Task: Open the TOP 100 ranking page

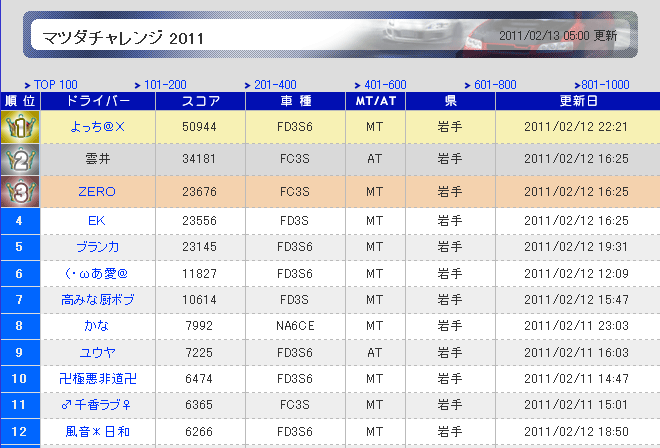Action: pos(56,85)
